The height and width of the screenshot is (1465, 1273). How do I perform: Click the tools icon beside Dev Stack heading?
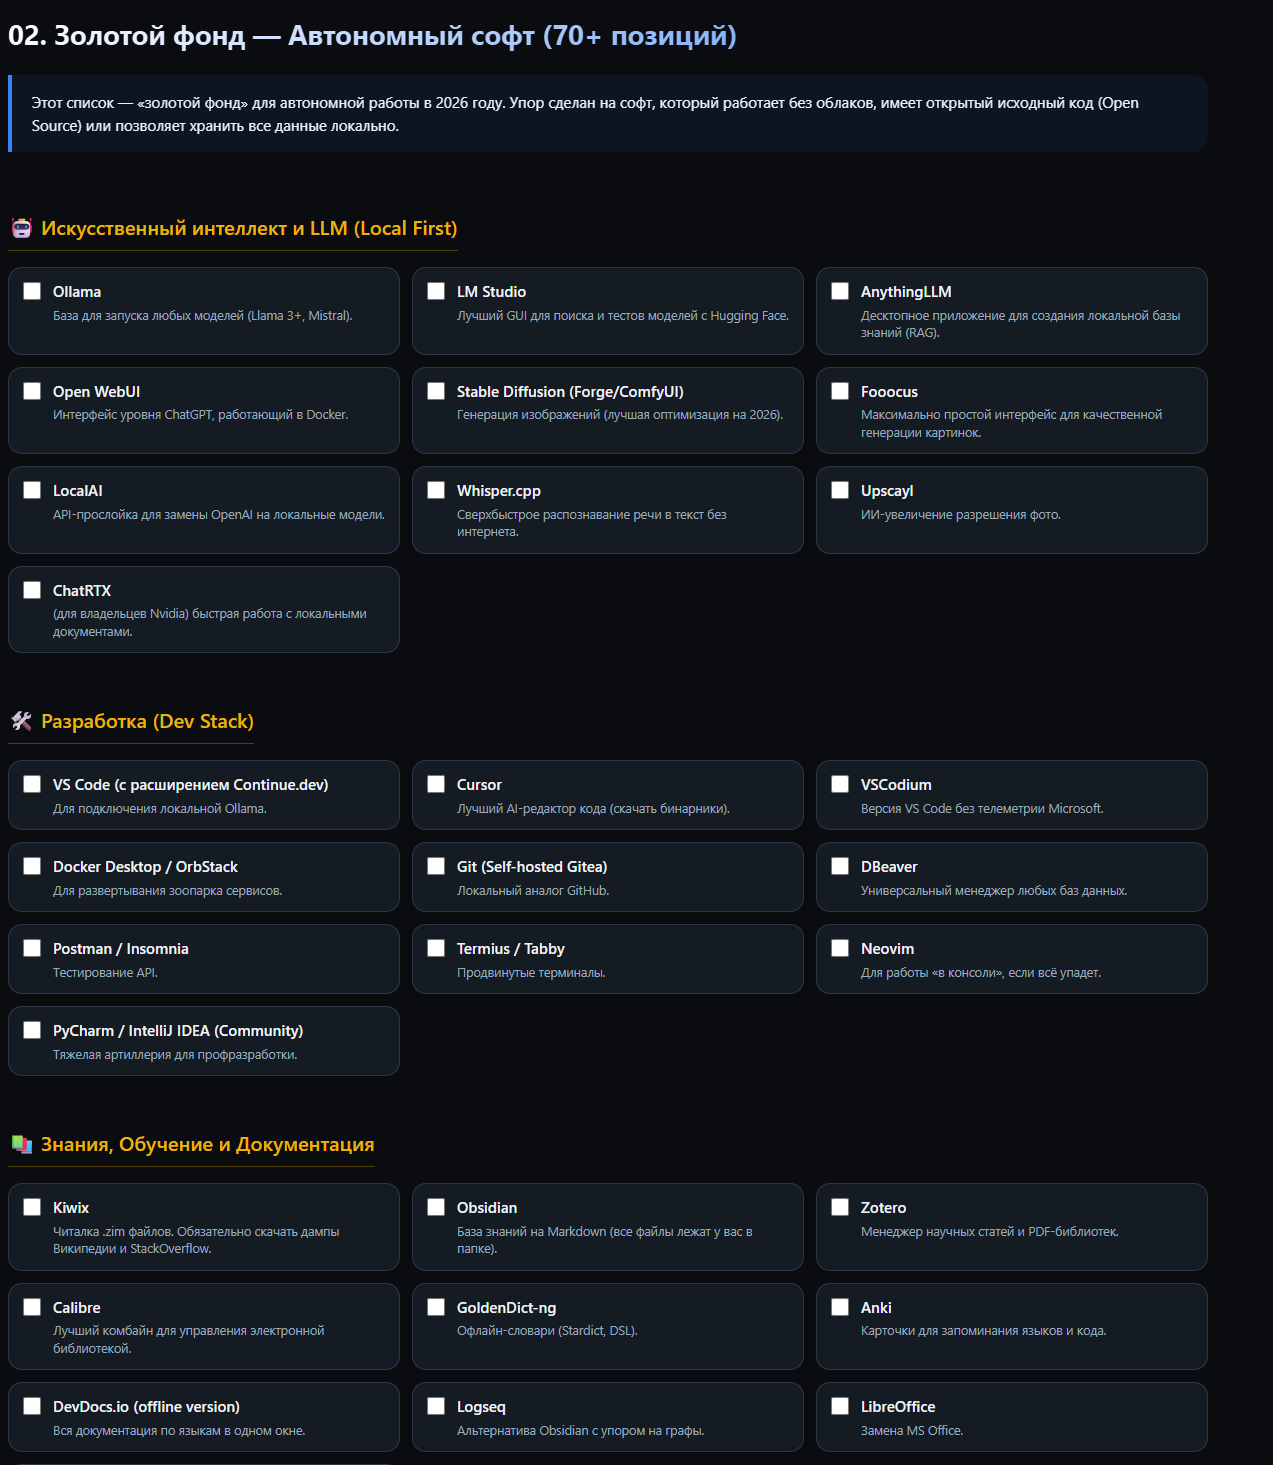click(x=21, y=721)
